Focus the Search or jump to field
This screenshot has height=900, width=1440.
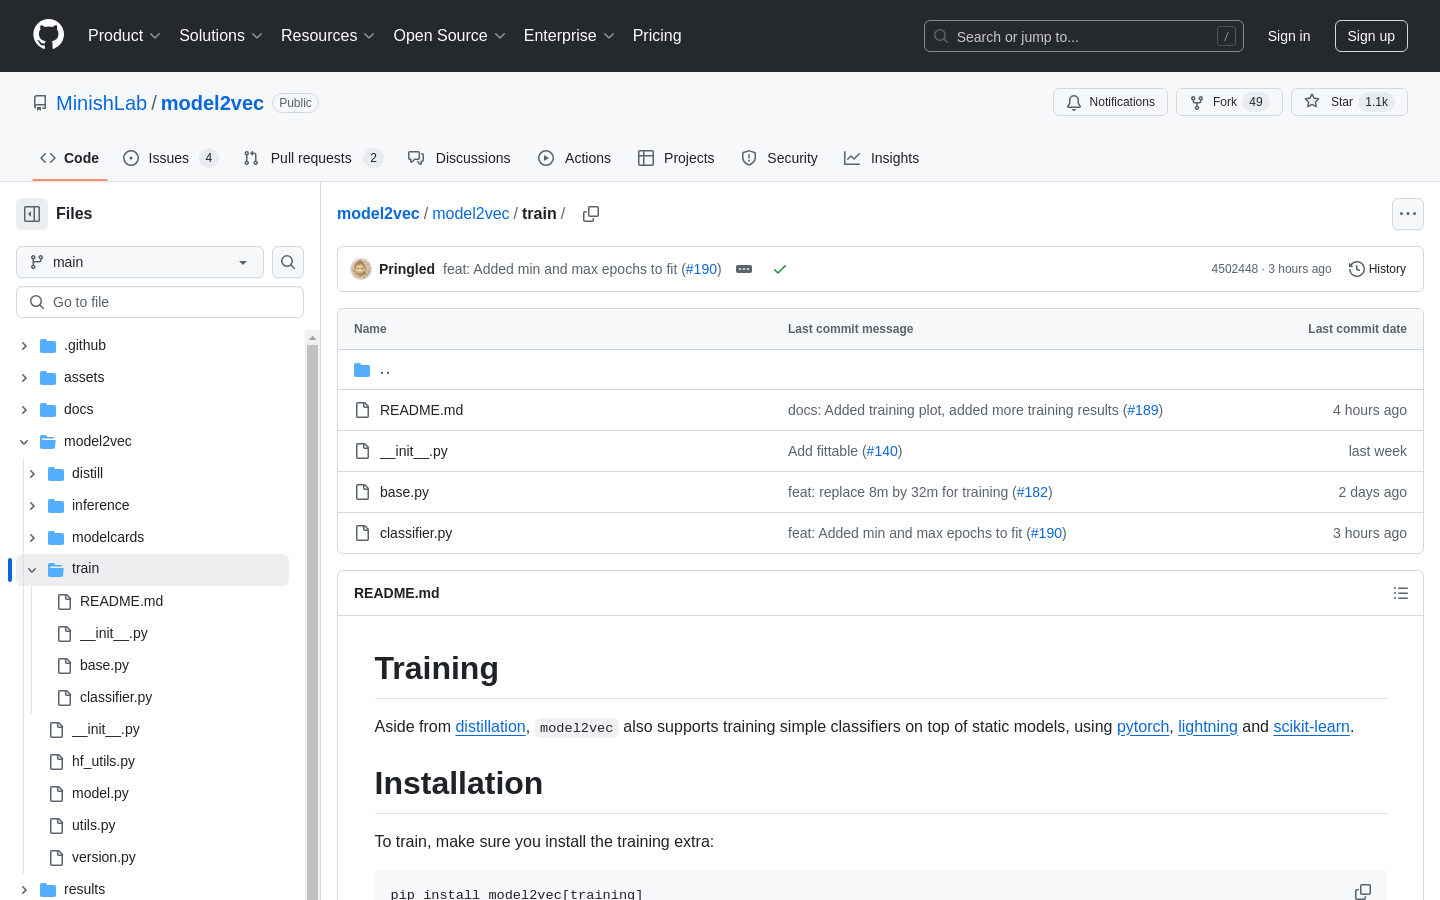pos(1084,36)
